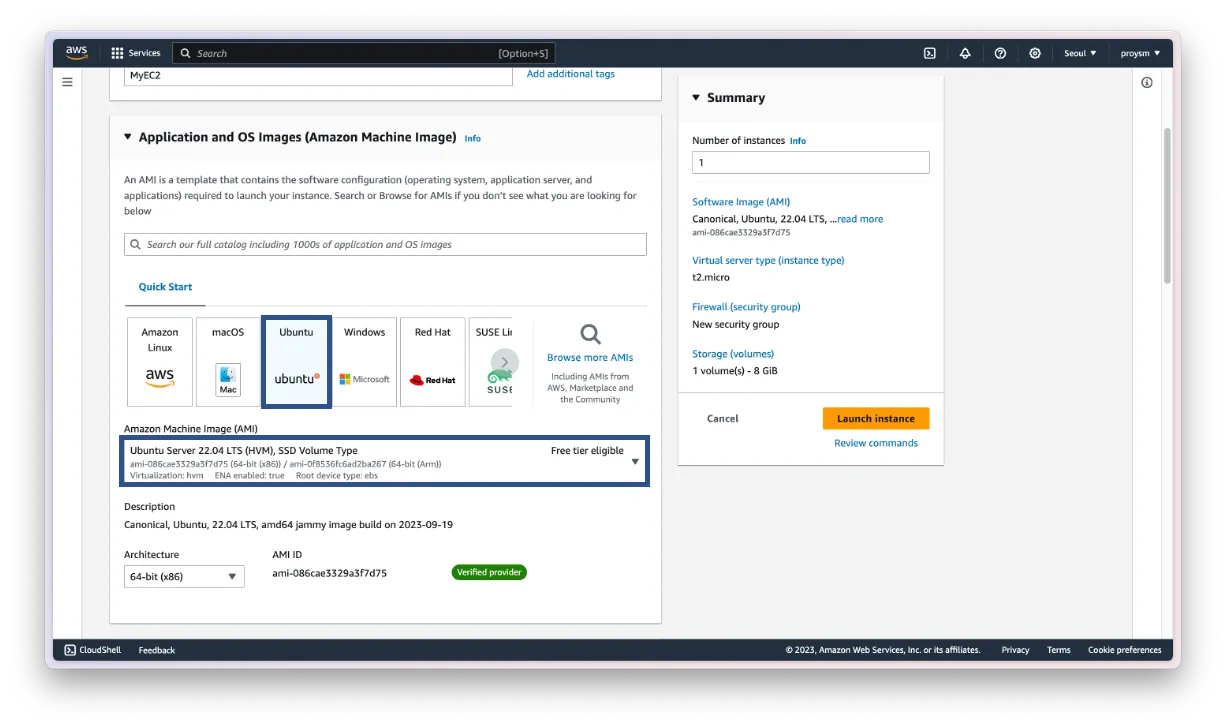Click the Feedback link in footer
Screen dimensions: 1226x728
157,650
